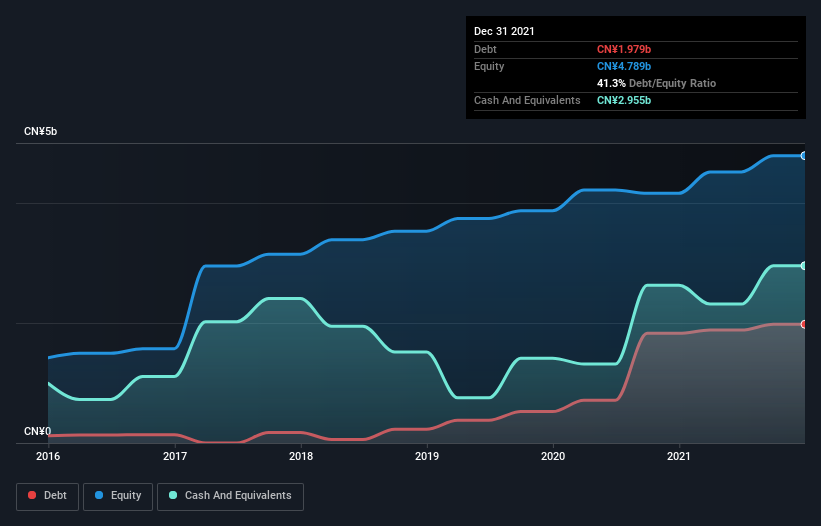Click the 2020 x-axis label

553,456
